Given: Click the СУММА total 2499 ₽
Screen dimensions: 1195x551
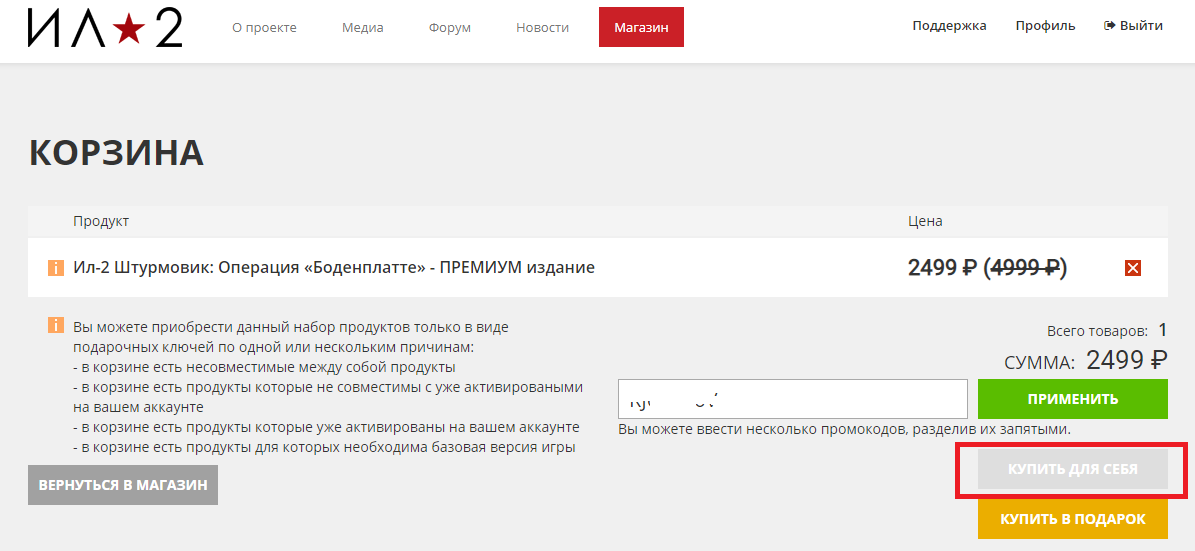Looking at the screenshot, I should [x=1086, y=360].
